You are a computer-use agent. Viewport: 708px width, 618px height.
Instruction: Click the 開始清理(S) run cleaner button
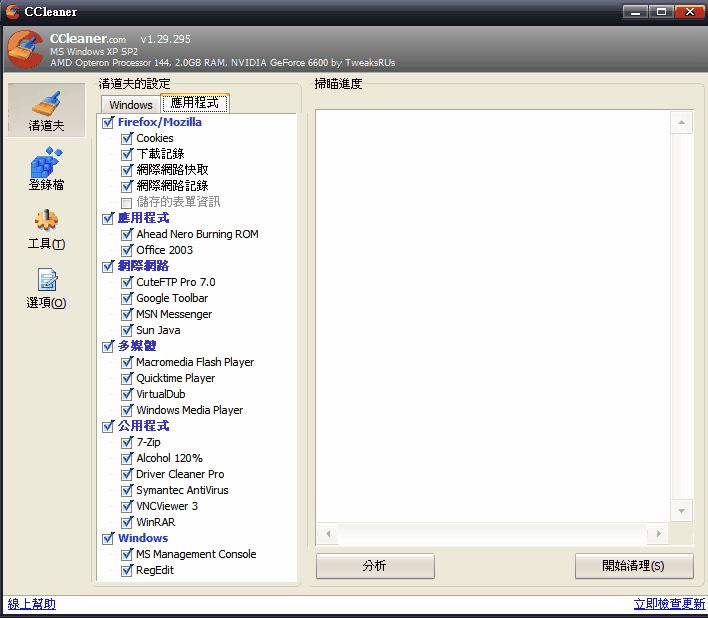(x=634, y=566)
